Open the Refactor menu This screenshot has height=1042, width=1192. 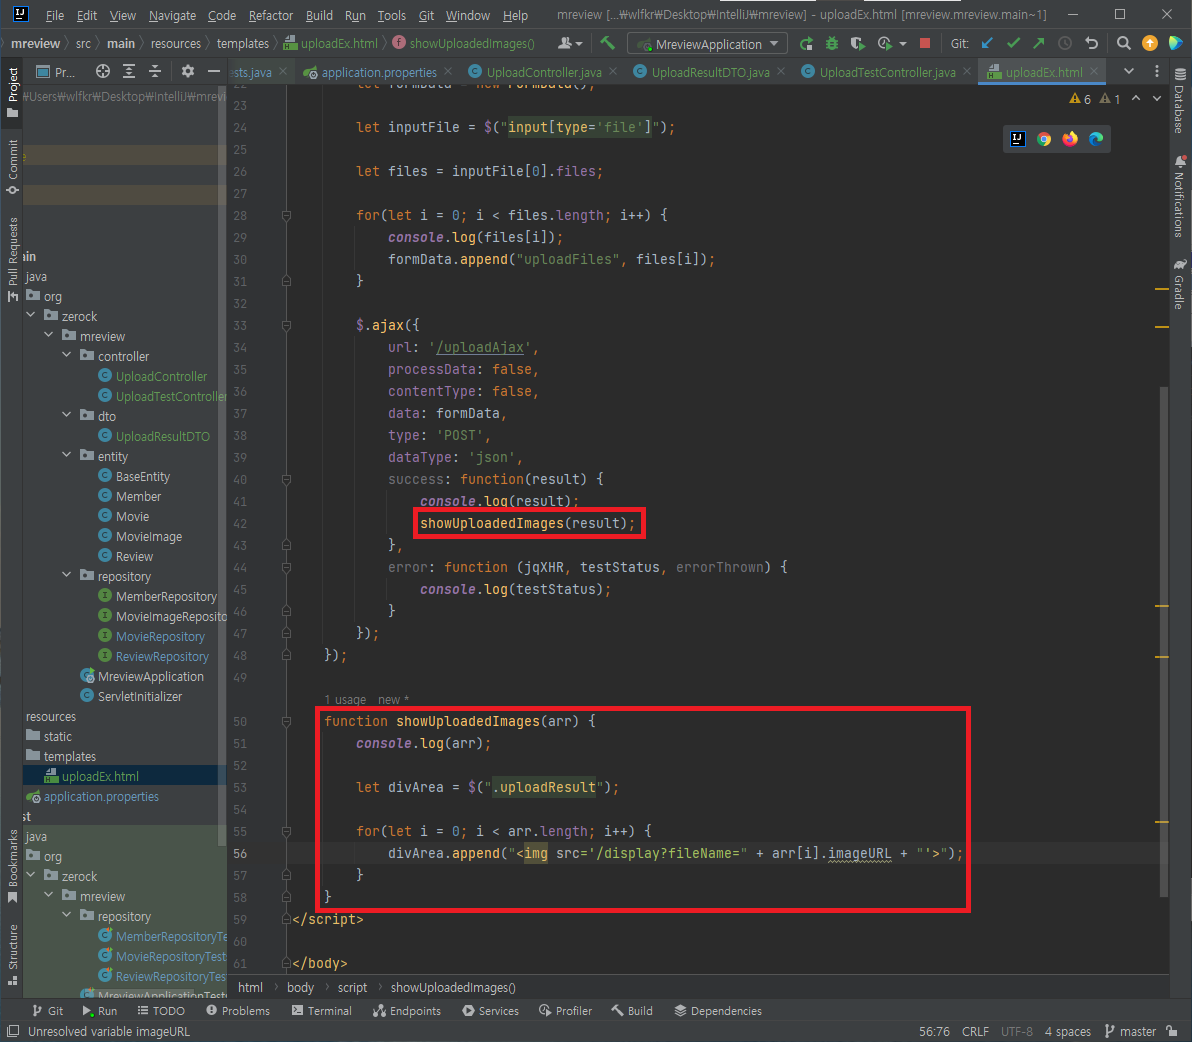[271, 15]
